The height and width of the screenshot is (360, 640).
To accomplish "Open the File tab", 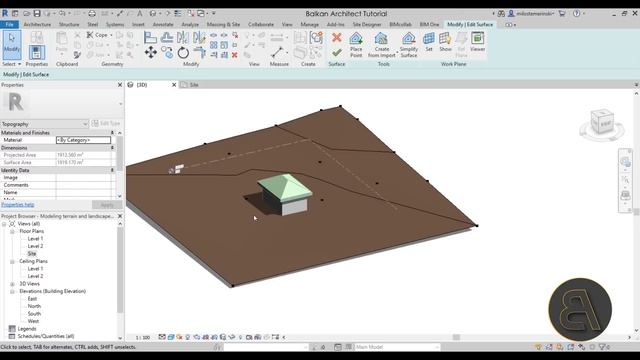I will click(9, 24).
